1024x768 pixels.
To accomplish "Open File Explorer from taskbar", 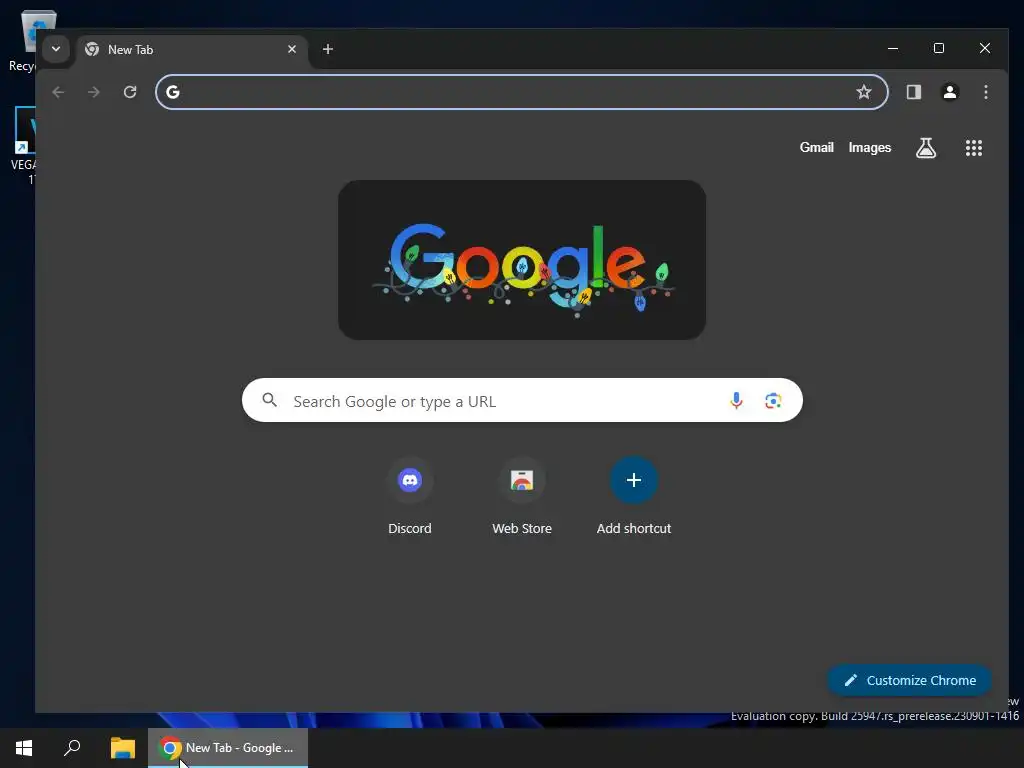I will 123,748.
